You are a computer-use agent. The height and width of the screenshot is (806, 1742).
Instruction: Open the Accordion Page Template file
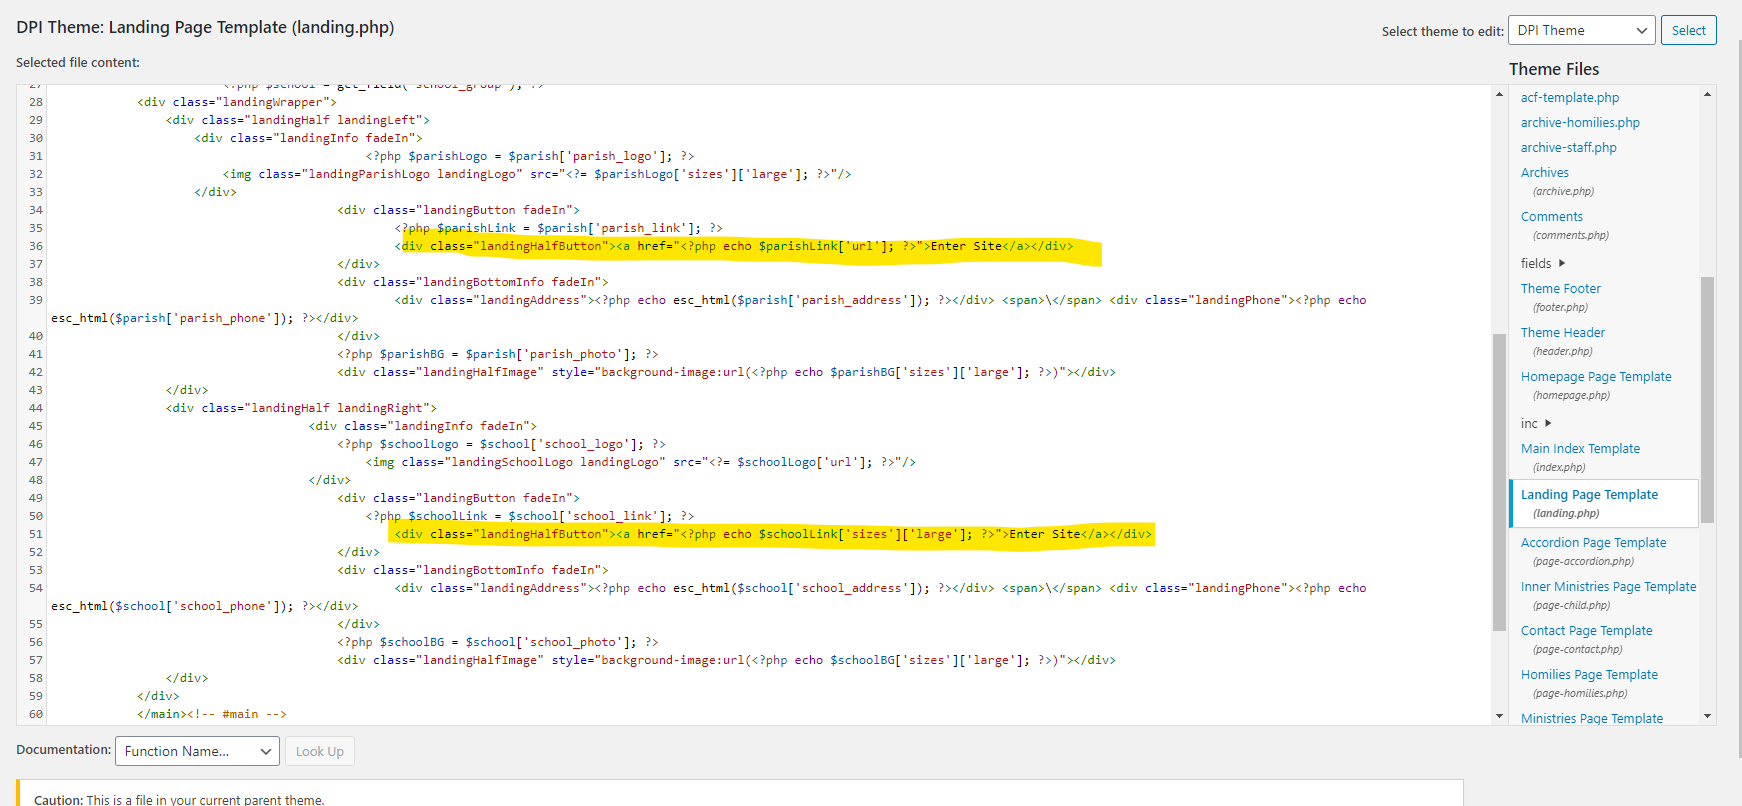(1593, 543)
